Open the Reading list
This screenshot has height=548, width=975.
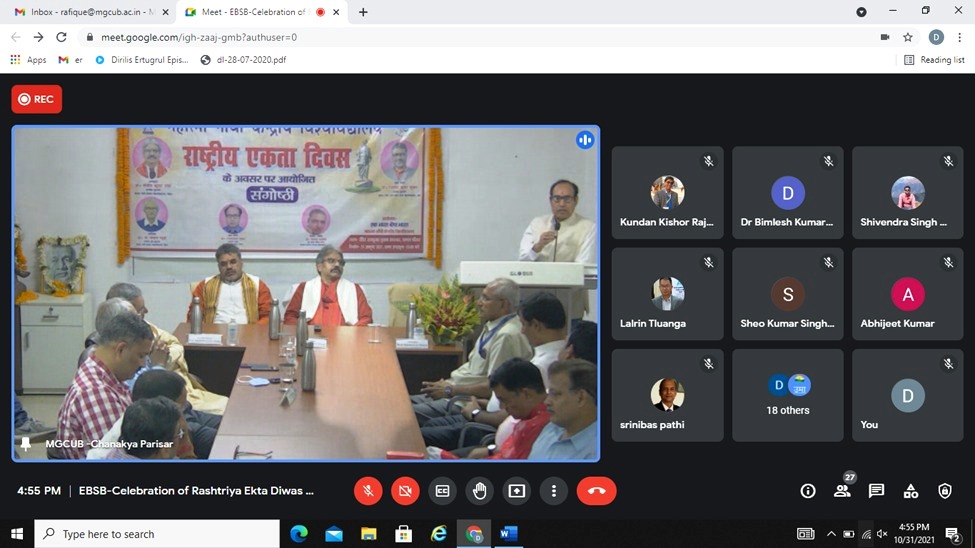(x=934, y=60)
